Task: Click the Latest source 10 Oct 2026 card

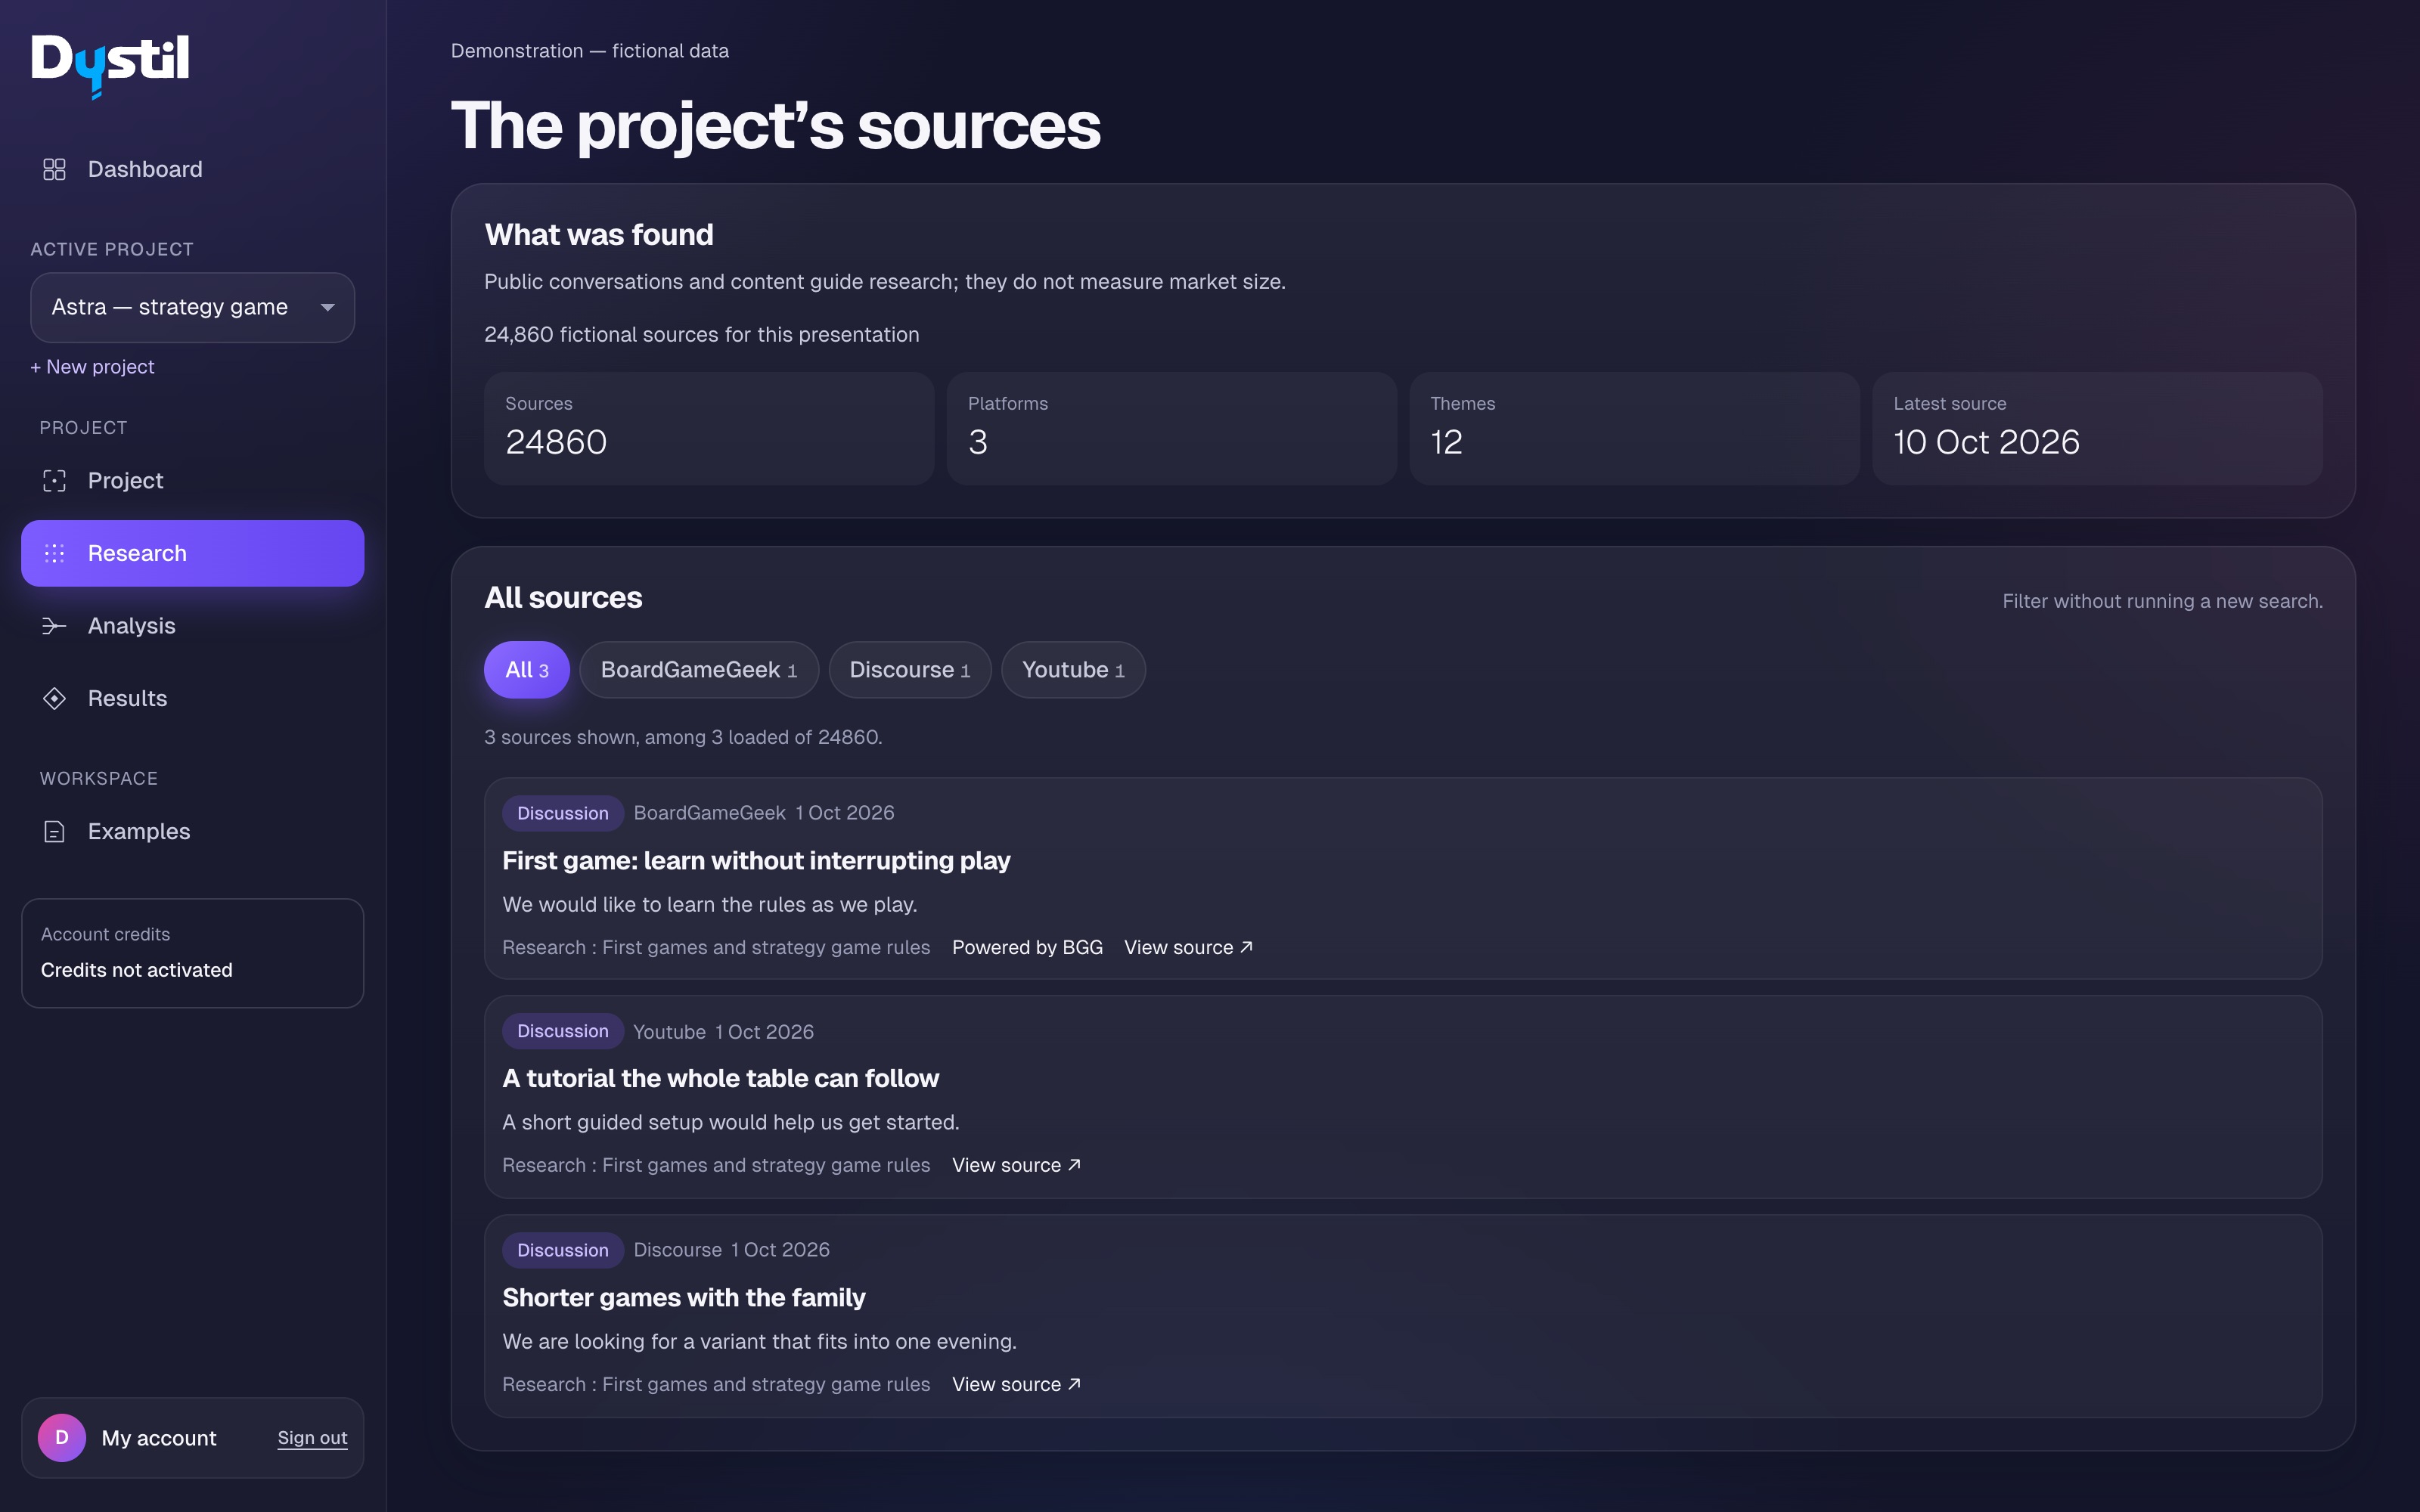Action: [x=2097, y=429]
